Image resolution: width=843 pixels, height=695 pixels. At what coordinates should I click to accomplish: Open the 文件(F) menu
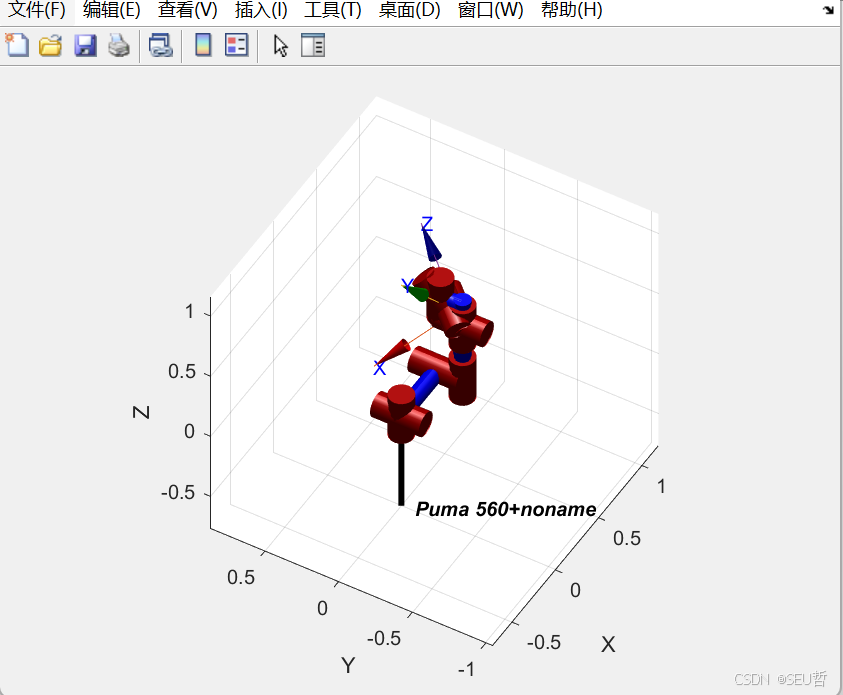37,10
